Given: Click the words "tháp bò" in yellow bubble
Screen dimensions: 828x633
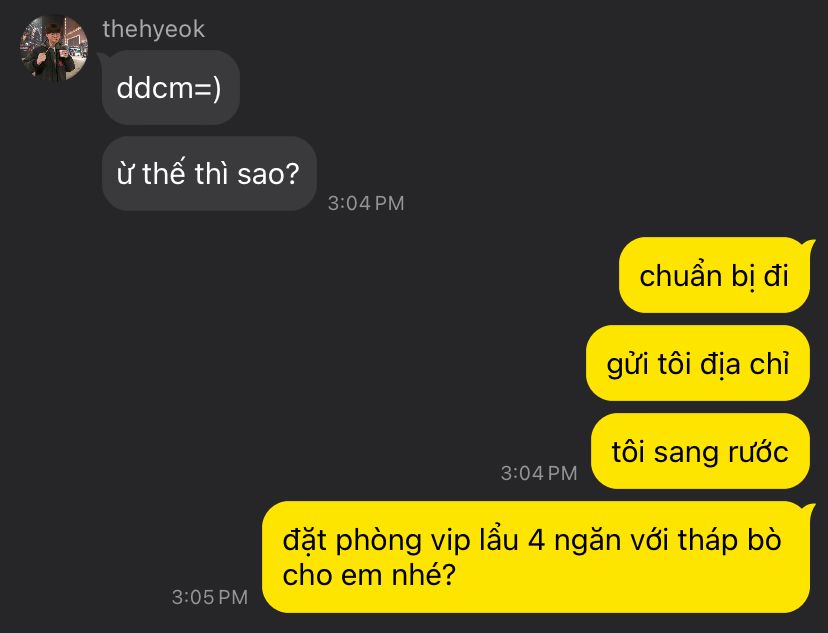Looking at the screenshot, I should pos(729,540).
